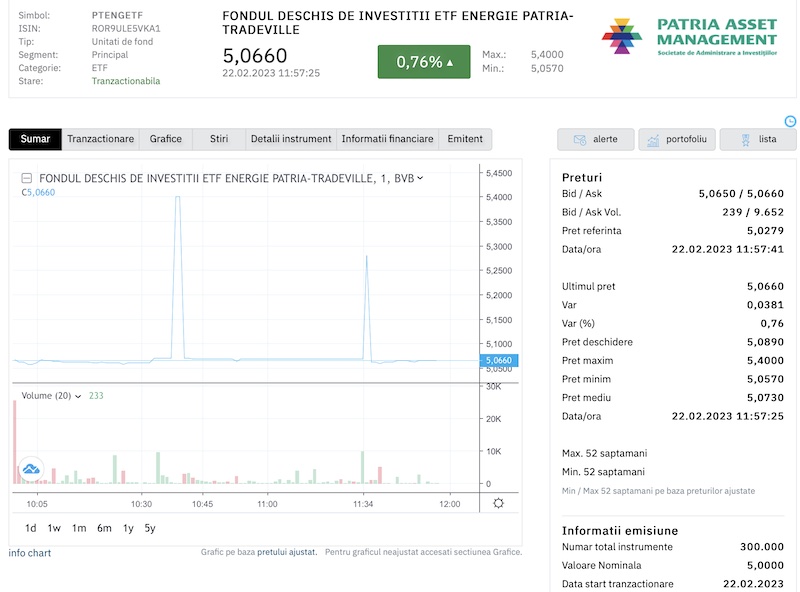Click the volume value 233 on chart
This screenshot has height=592, width=800.
point(96,396)
